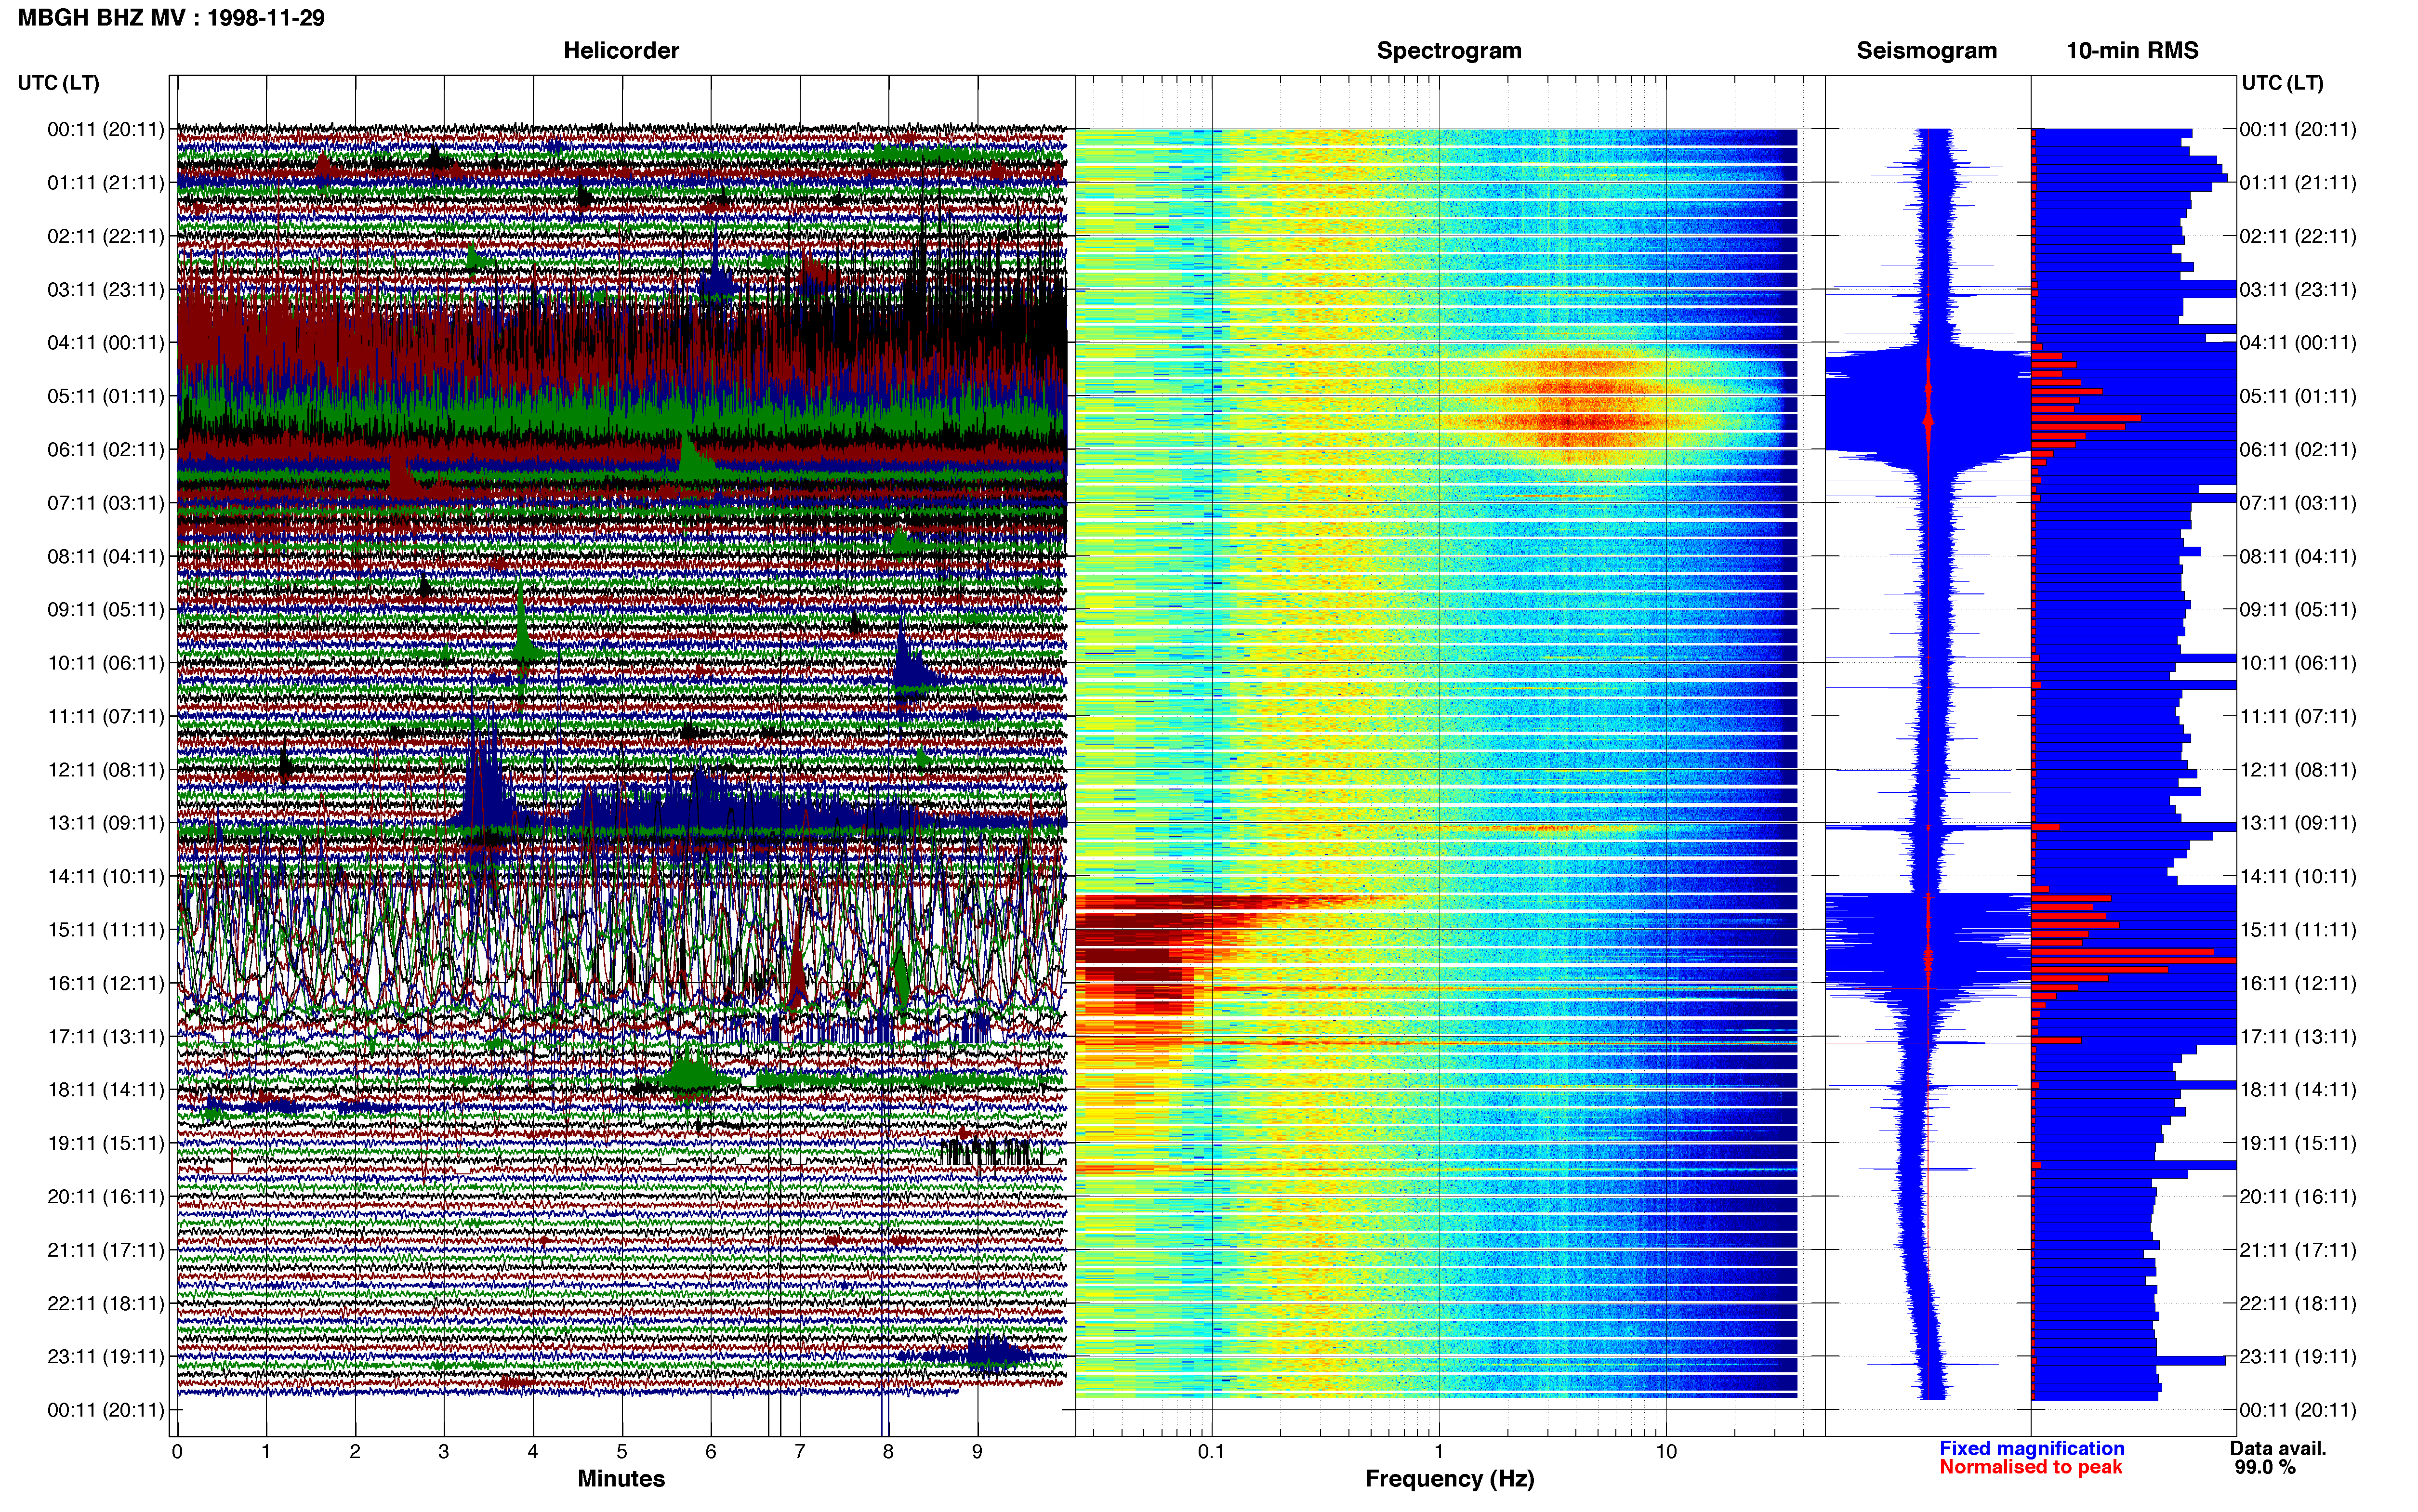Click left time label 00:11 (20:11) at top

106,129
